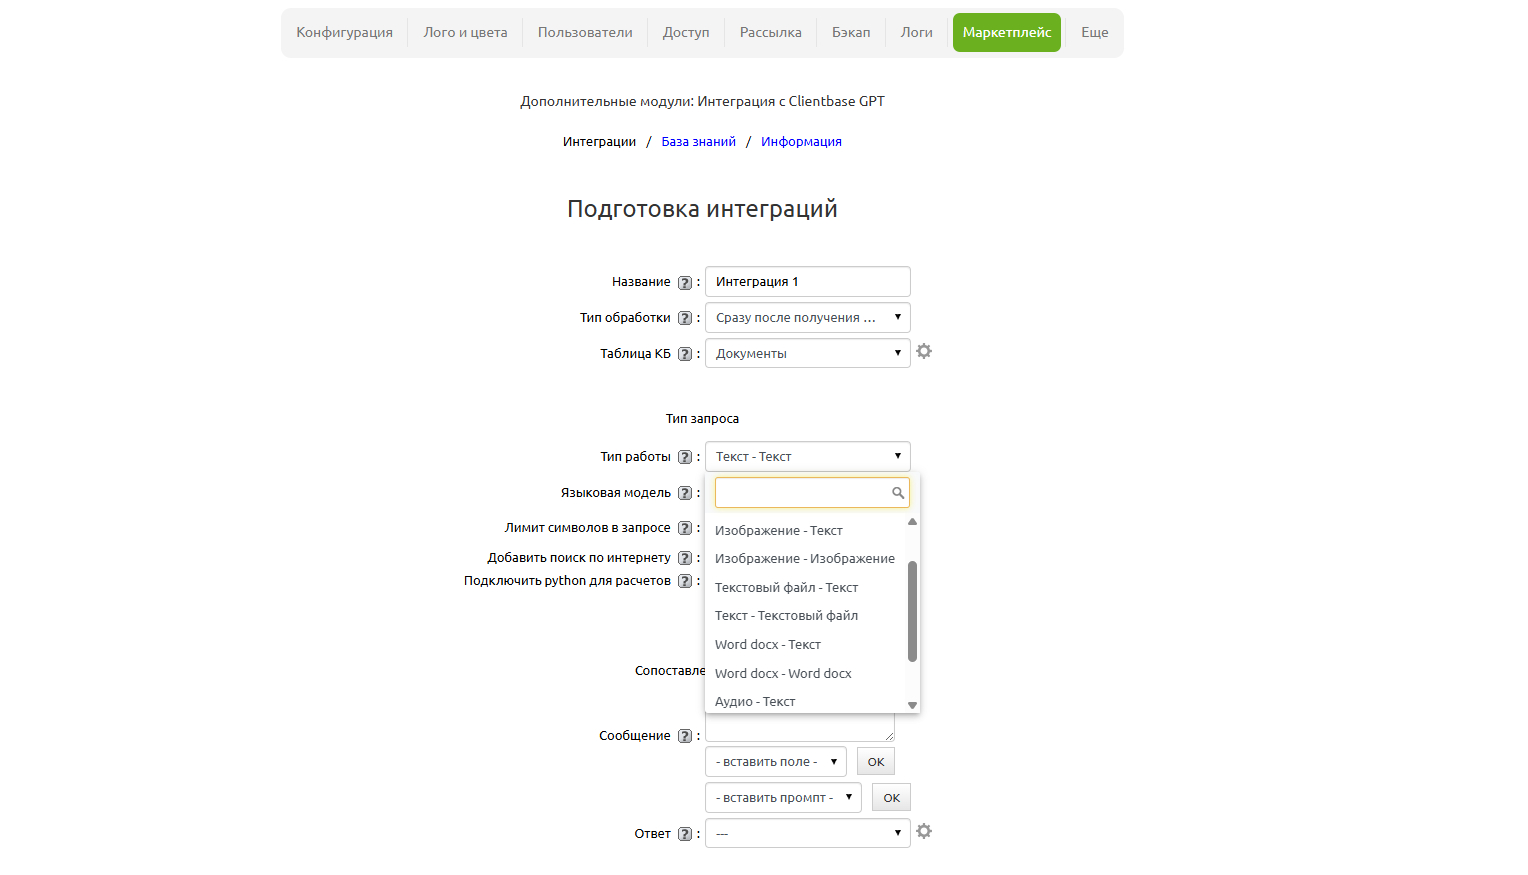This screenshot has height=875, width=1528.
Task: Open the Таблица КБ Документы dropdown
Action: [x=808, y=353]
